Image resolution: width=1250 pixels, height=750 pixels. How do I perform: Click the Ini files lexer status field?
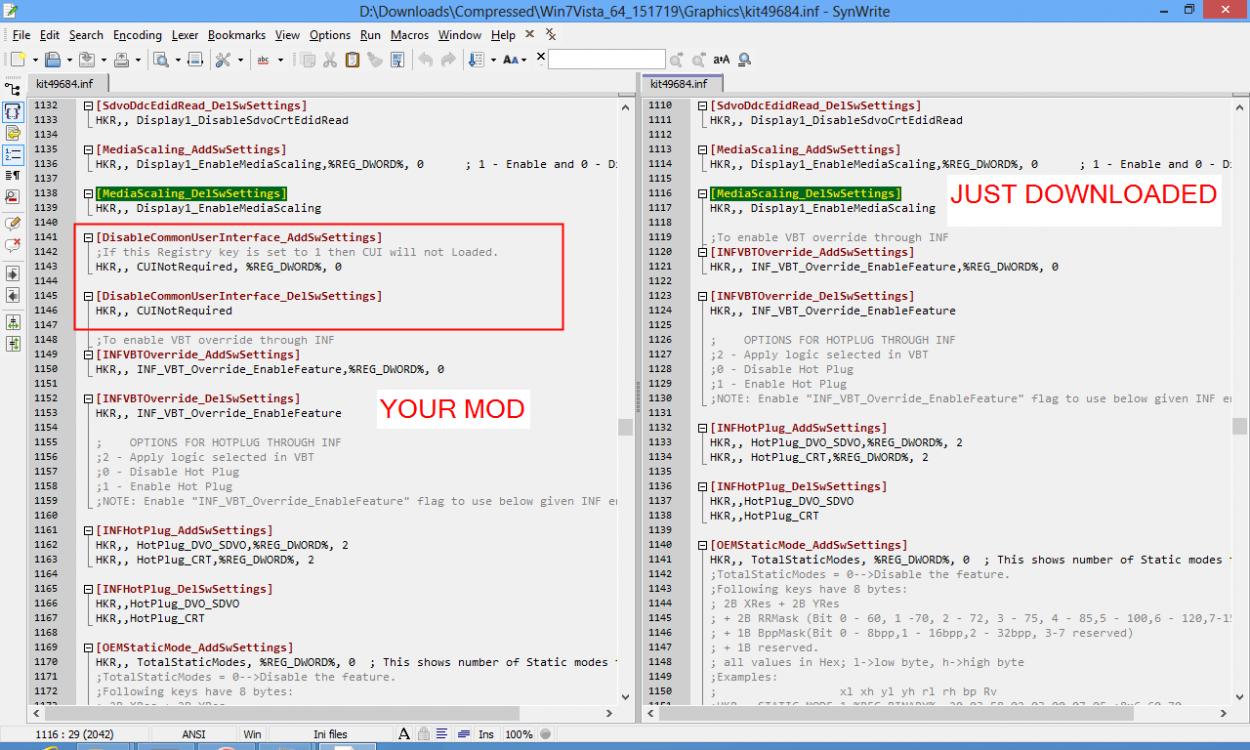[331, 734]
